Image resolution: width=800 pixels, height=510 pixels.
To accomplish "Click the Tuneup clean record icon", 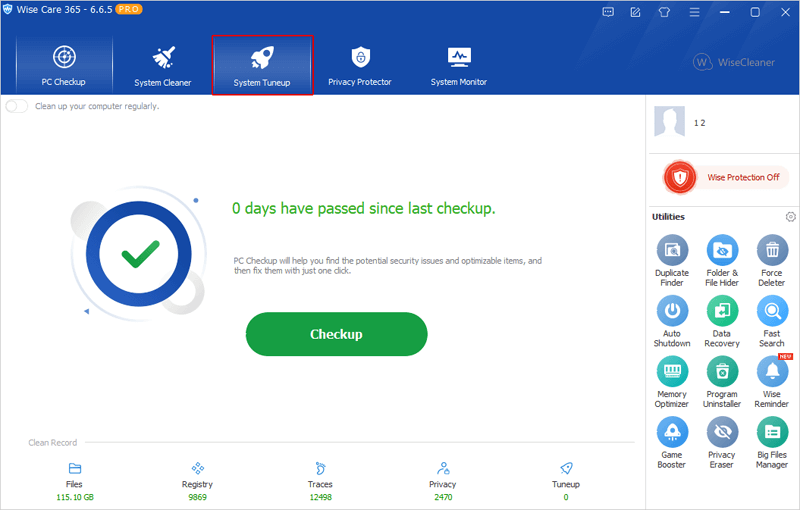I will (566, 468).
